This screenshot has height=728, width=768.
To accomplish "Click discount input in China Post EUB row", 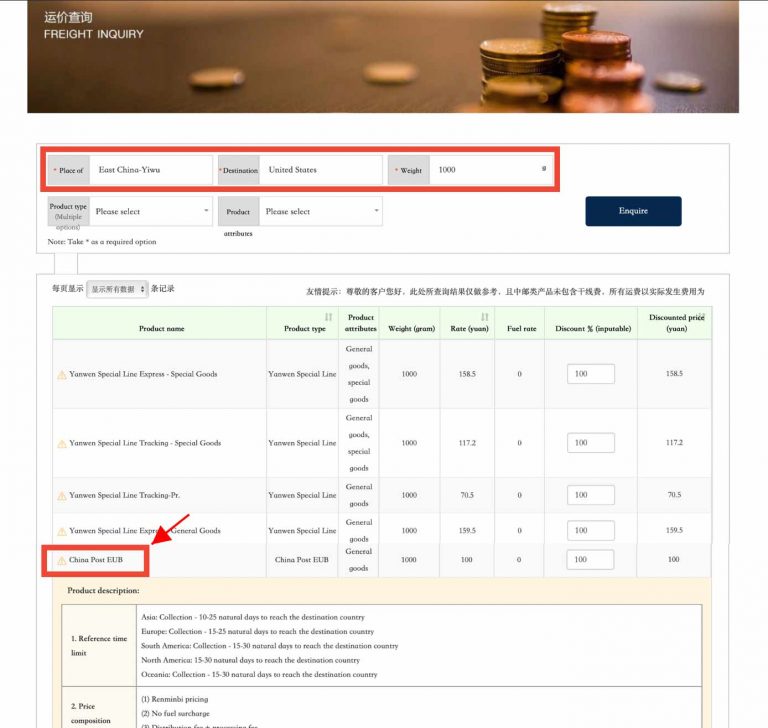I will 590,560.
